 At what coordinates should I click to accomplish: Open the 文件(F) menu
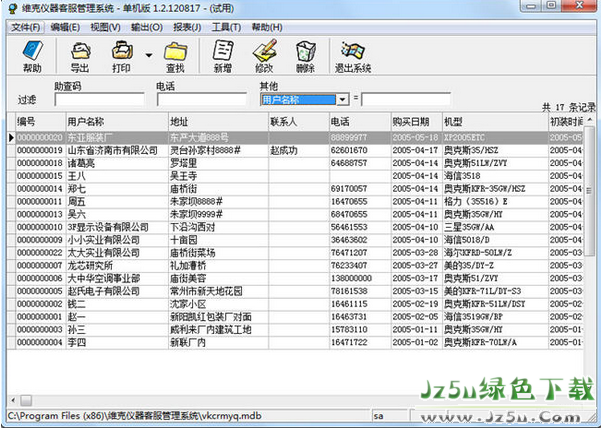pos(25,27)
